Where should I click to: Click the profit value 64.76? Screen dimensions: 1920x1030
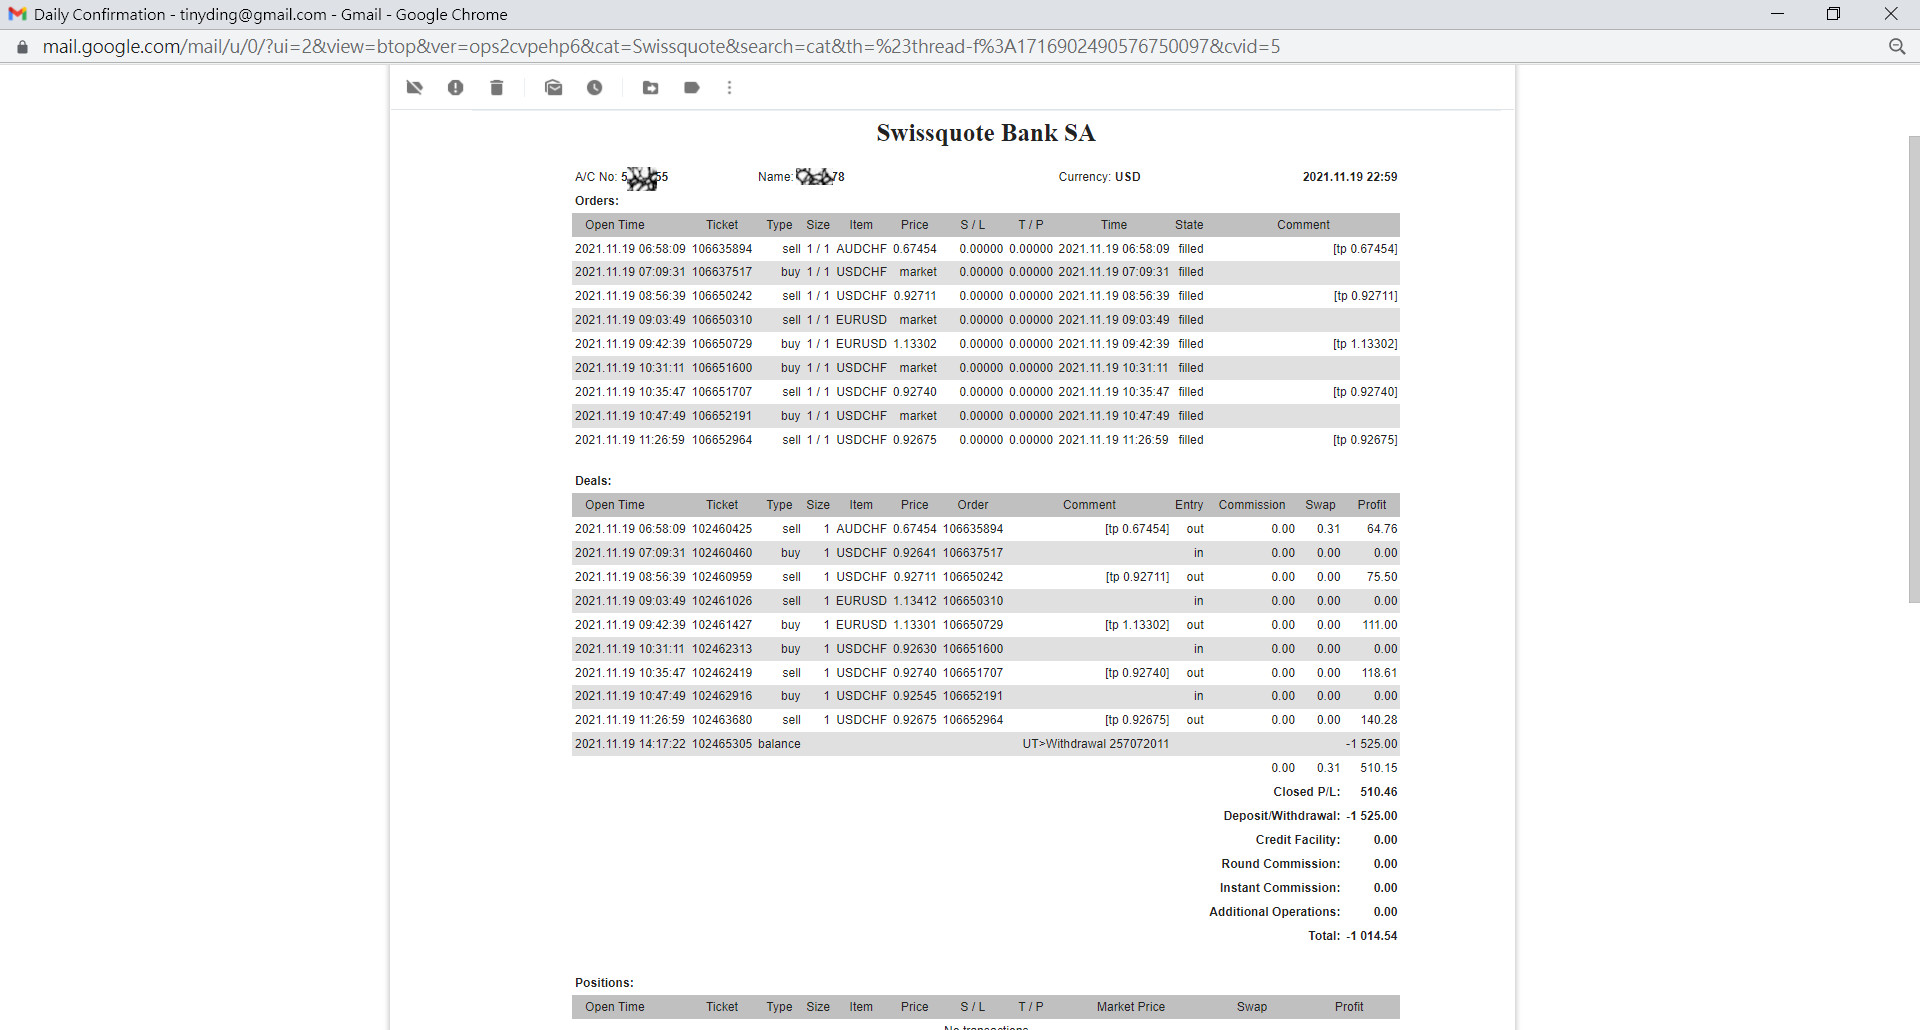pyautogui.click(x=1382, y=529)
